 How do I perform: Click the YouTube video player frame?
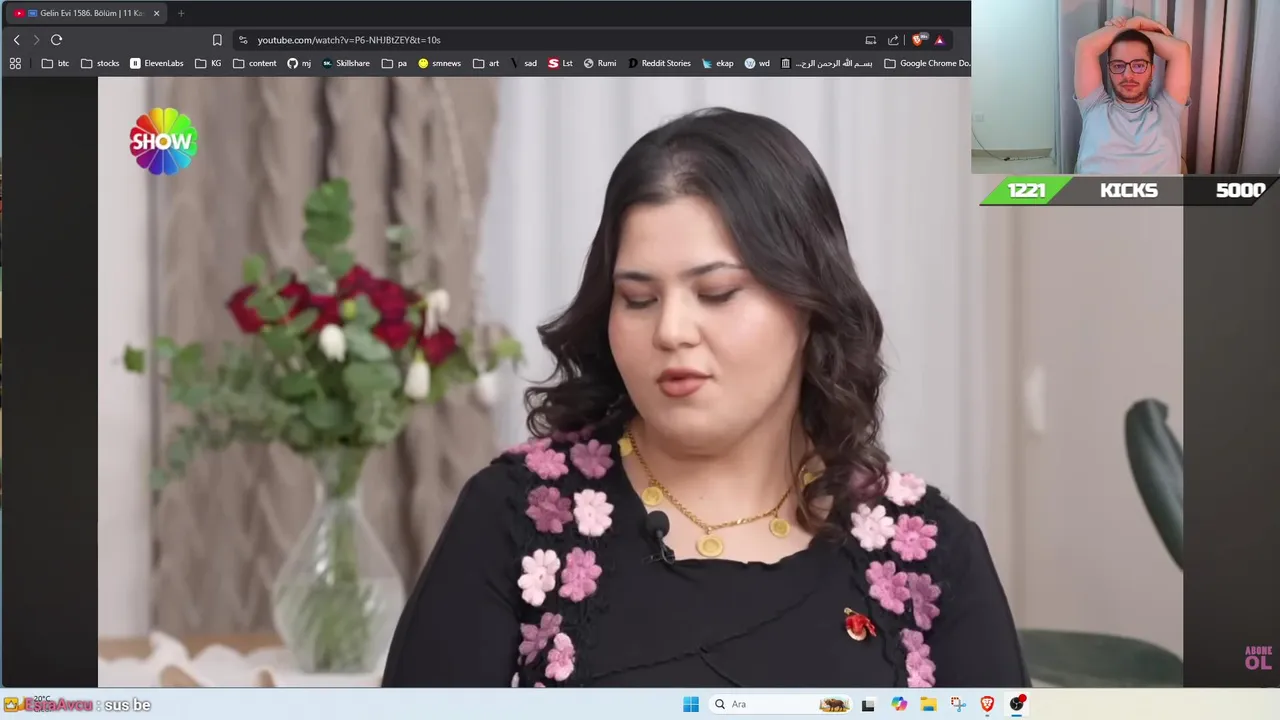pos(640,383)
